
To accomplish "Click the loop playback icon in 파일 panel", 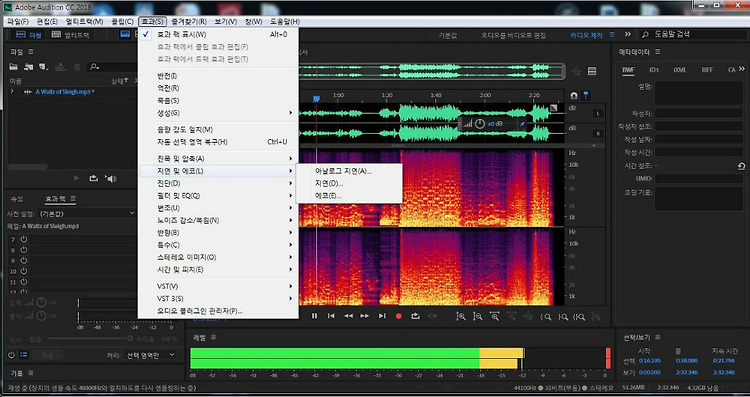I will click(x=93, y=178).
